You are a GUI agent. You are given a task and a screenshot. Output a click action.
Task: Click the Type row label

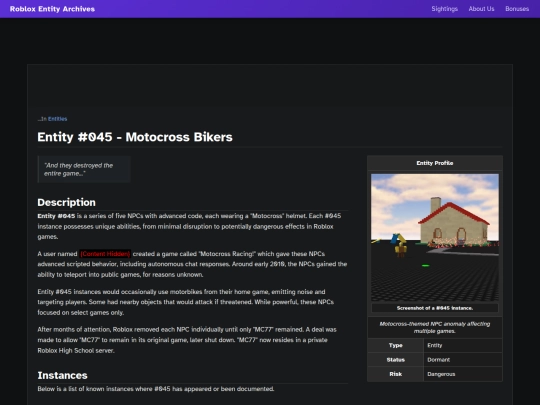[x=395, y=345]
